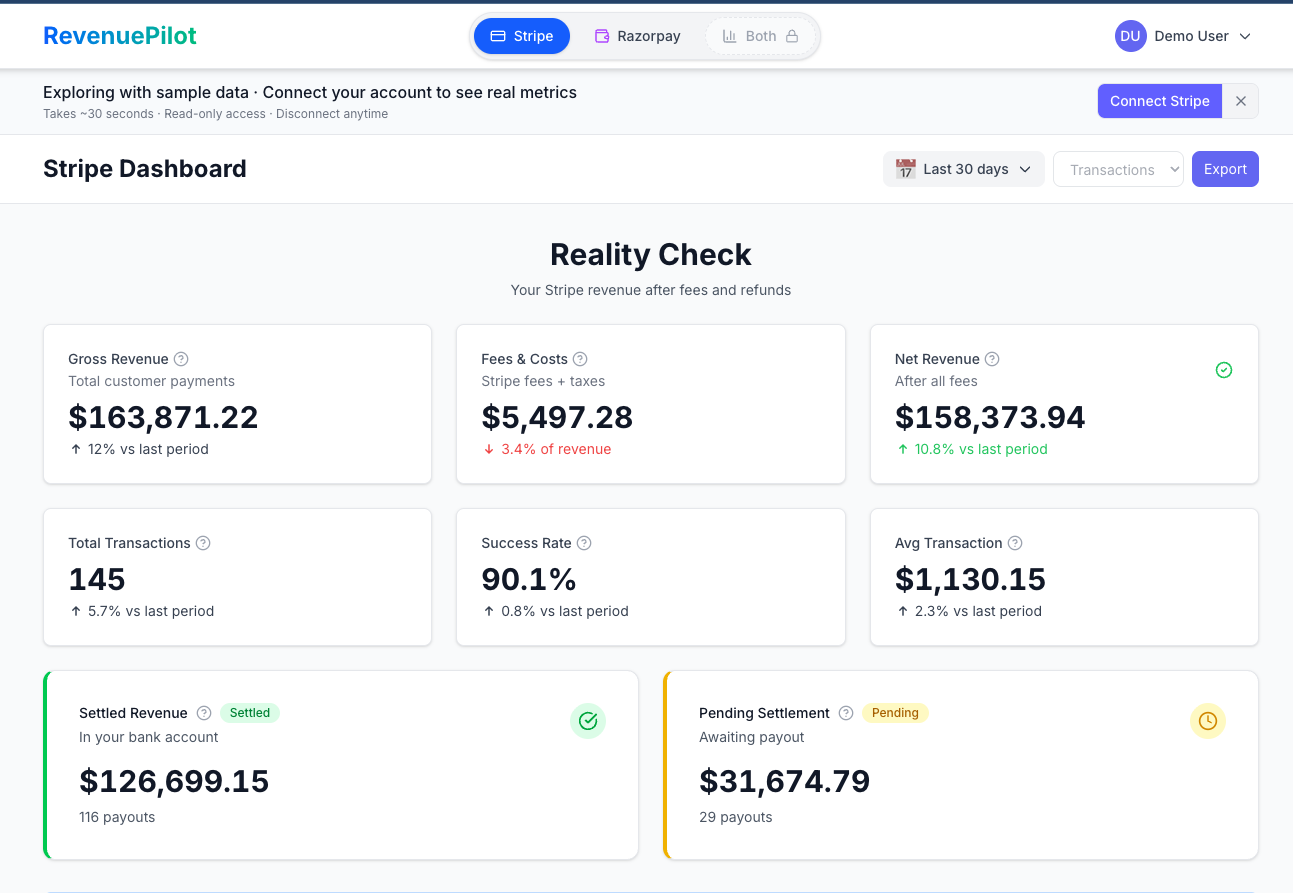Click the green checkmark badge on Net Revenue card

(1224, 370)
